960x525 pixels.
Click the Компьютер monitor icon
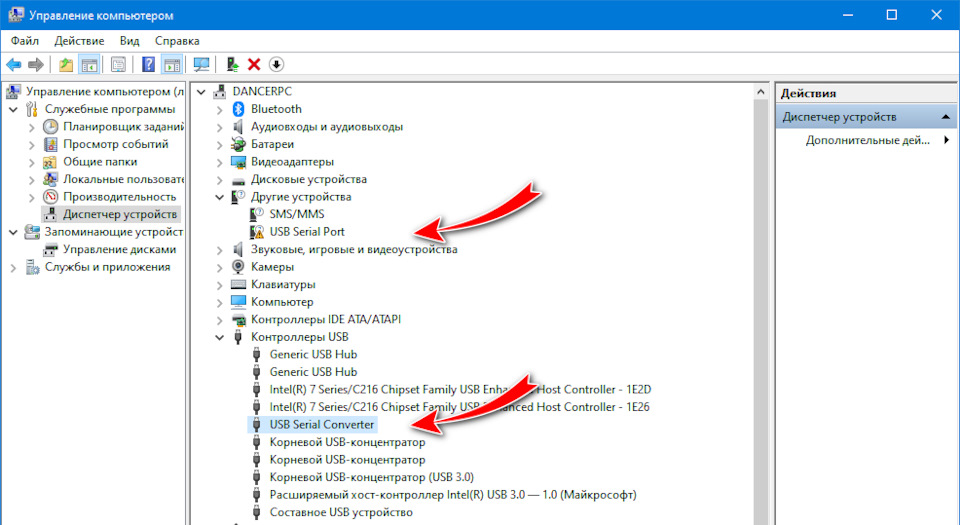click(x=238, y=302)
